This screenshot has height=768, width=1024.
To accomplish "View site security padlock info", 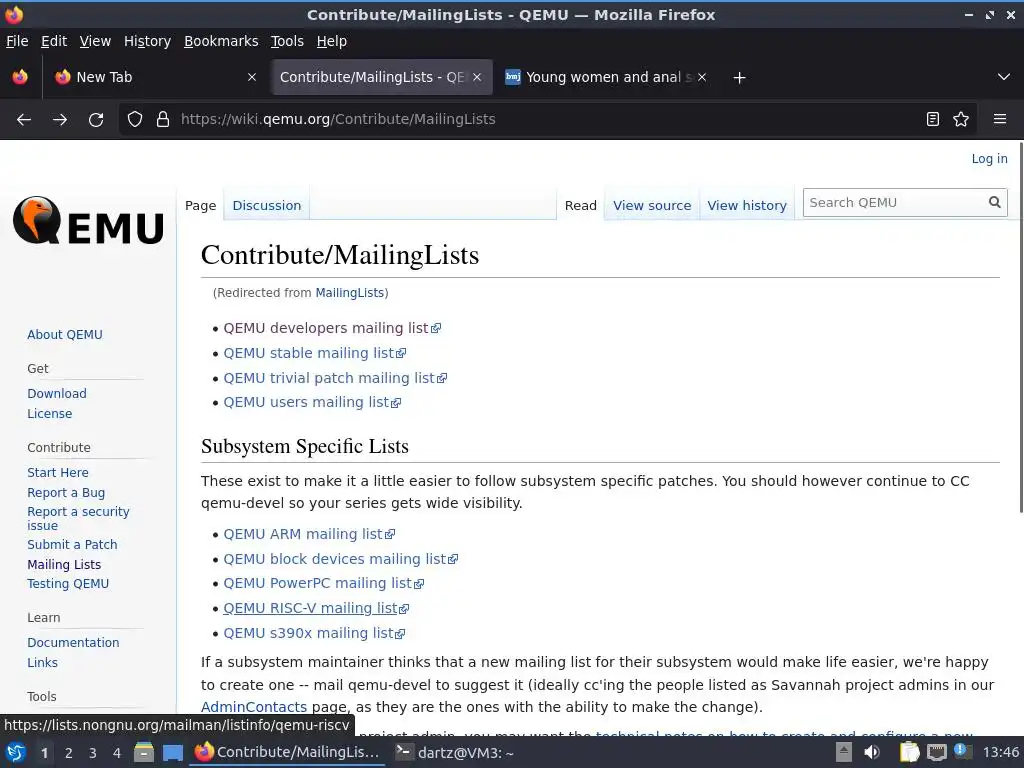I will [x=163, y=119].
